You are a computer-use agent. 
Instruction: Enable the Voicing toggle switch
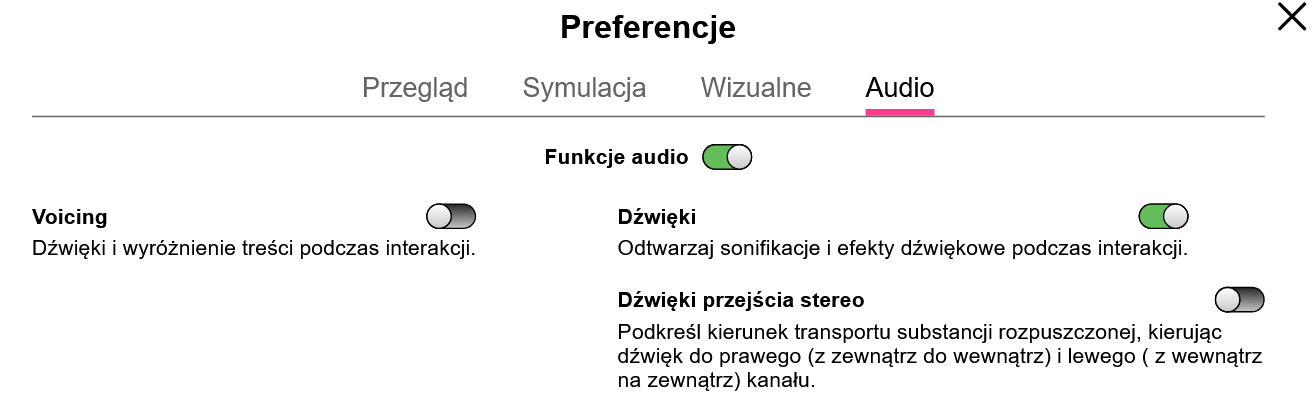[x=451, y=216]
